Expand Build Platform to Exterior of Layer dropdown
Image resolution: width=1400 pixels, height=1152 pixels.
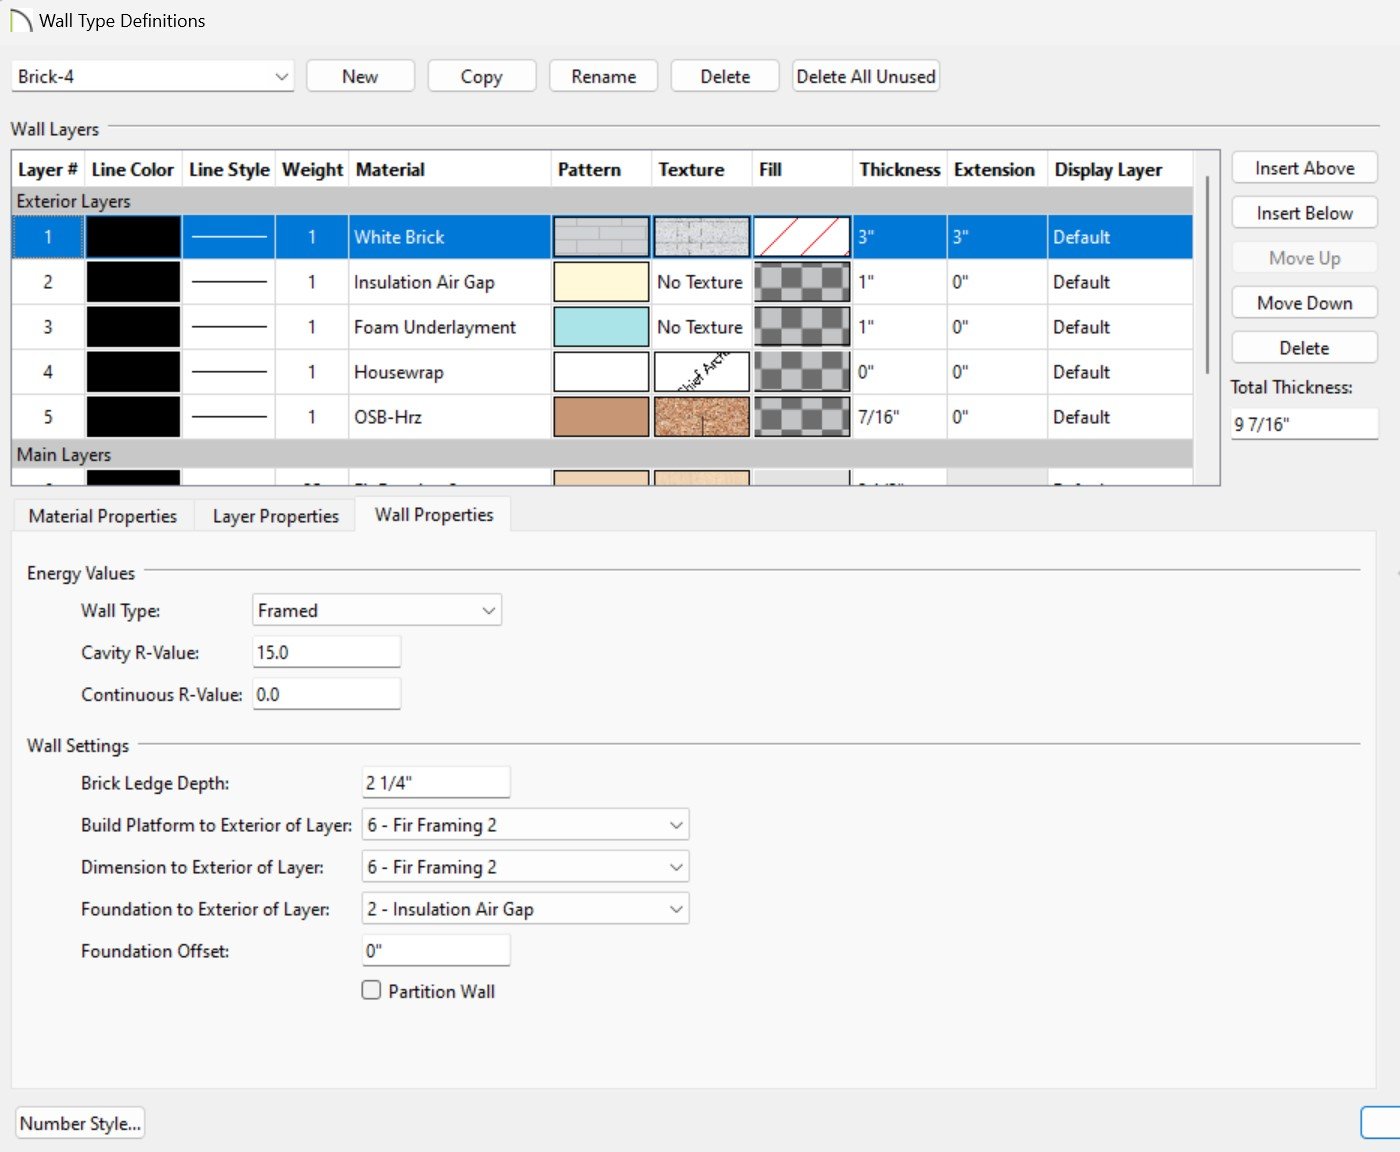coord(525,825)
